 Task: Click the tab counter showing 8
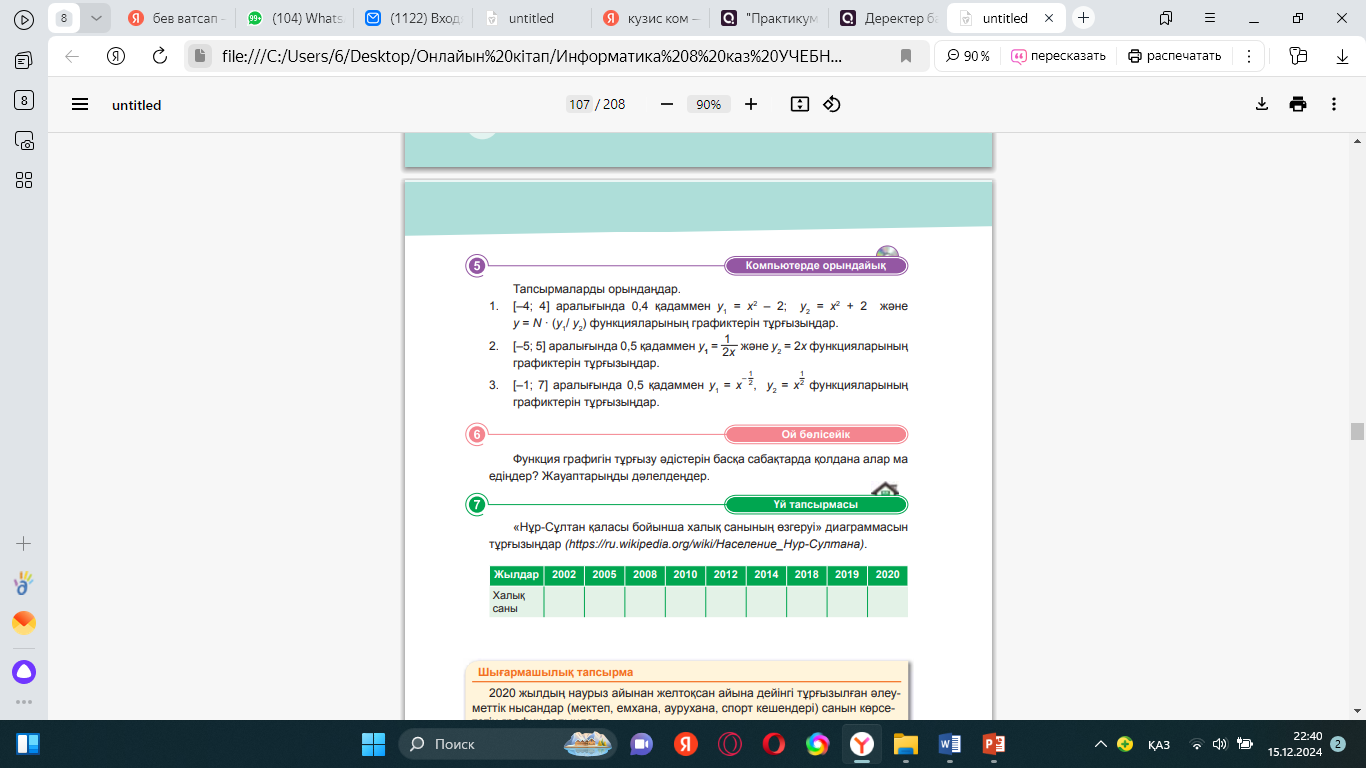[x=65, y=18]
